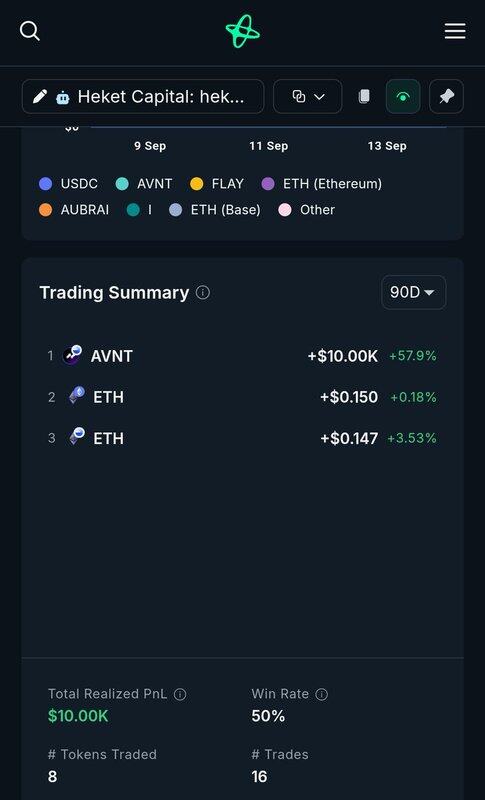The image size is (485, 800).
Task: Expand the chain selector dropdown
Action: (x=308, y=96)
